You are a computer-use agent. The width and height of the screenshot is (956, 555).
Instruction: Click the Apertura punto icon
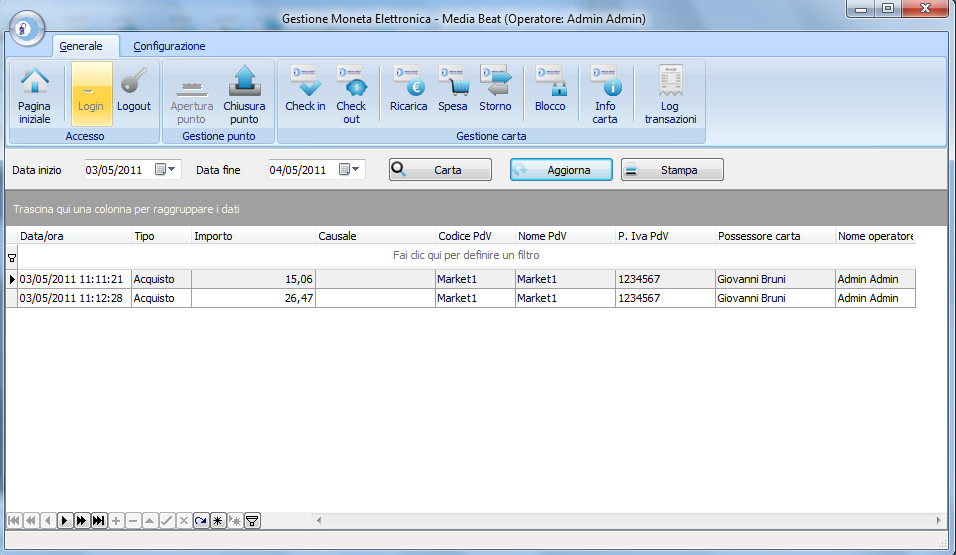pos(191,95)
